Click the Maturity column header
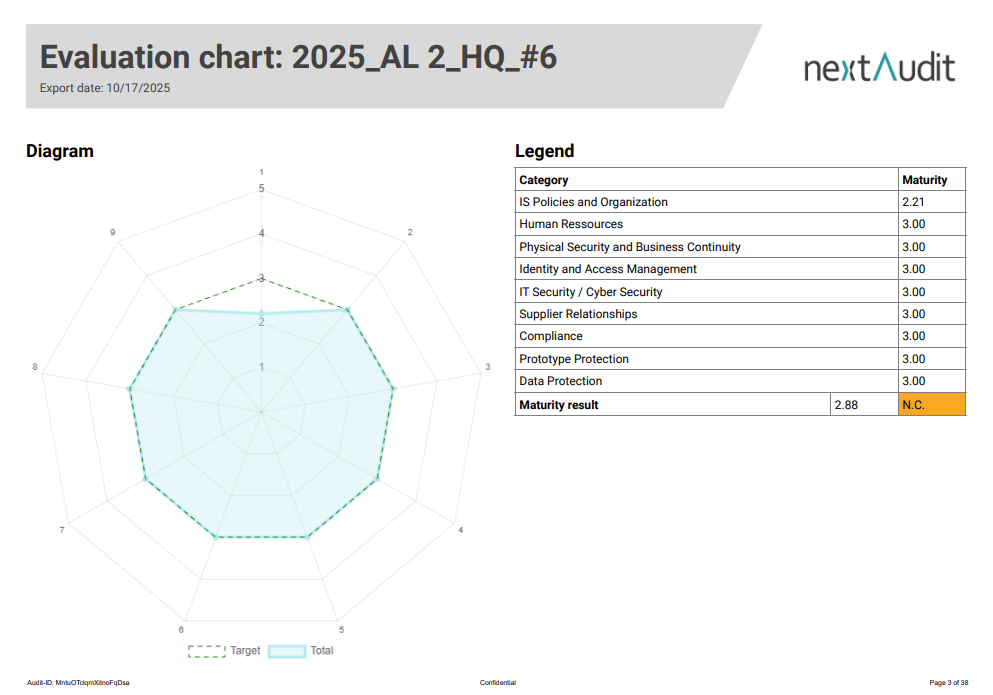 pos(924,180)
